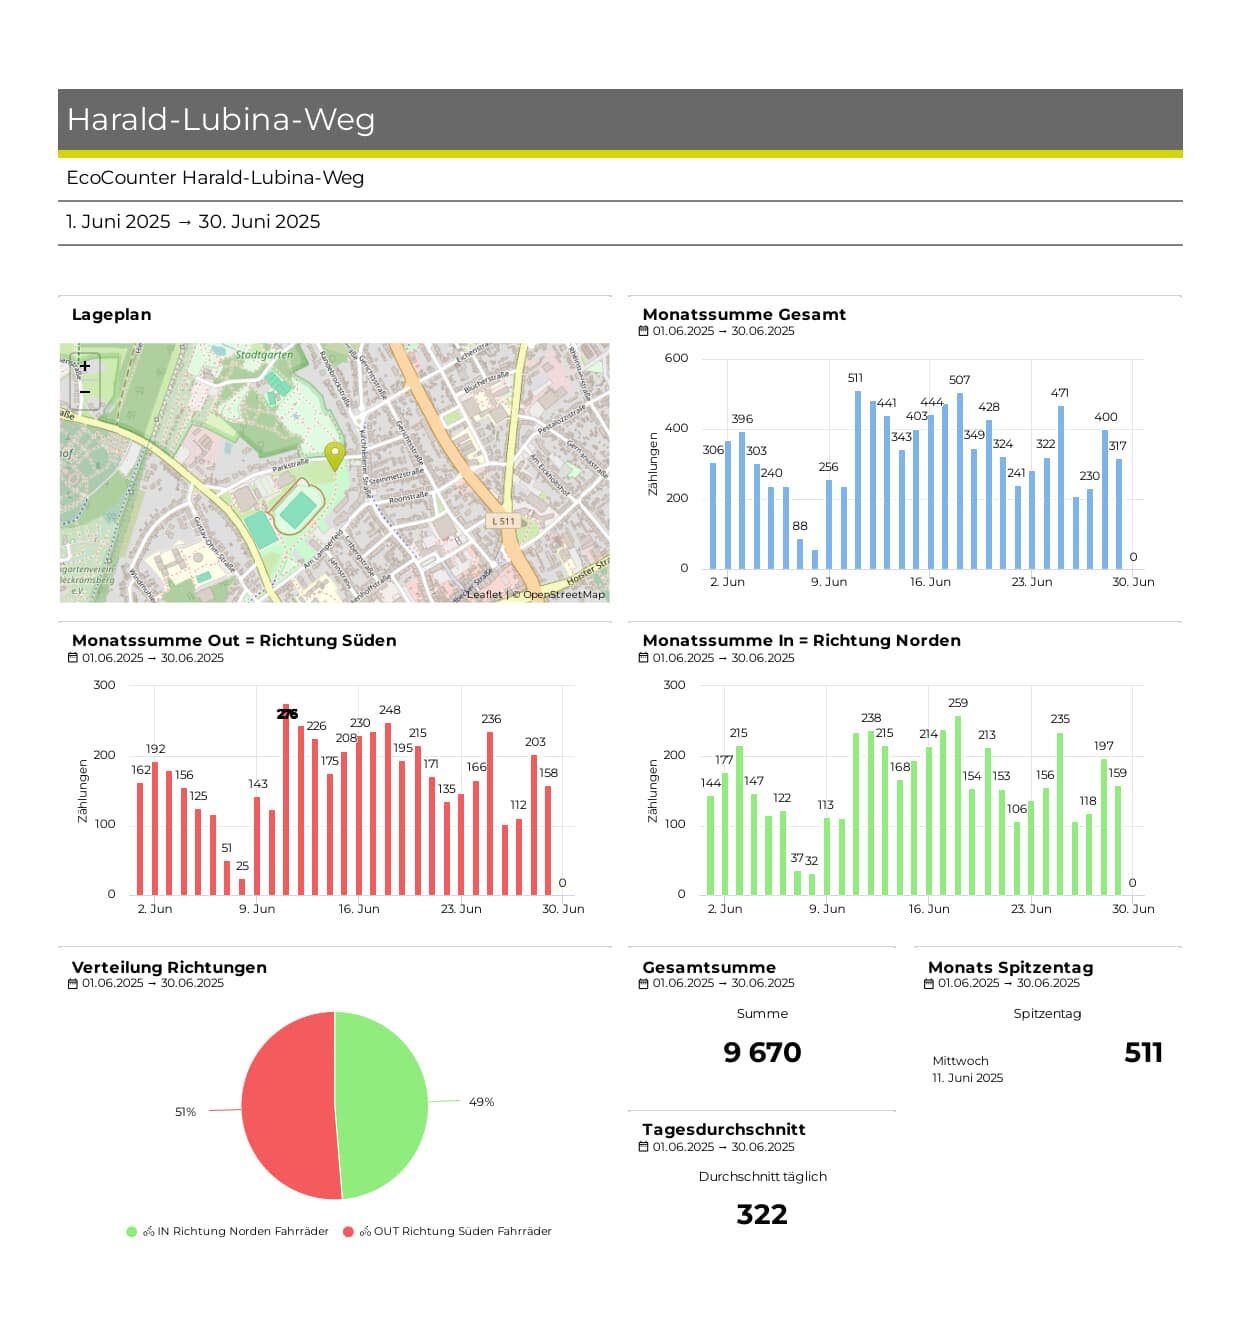Click calendar icon under Verteilung Richtungen
This screenshot has height=1318, width=1239.
coord(73,983)
